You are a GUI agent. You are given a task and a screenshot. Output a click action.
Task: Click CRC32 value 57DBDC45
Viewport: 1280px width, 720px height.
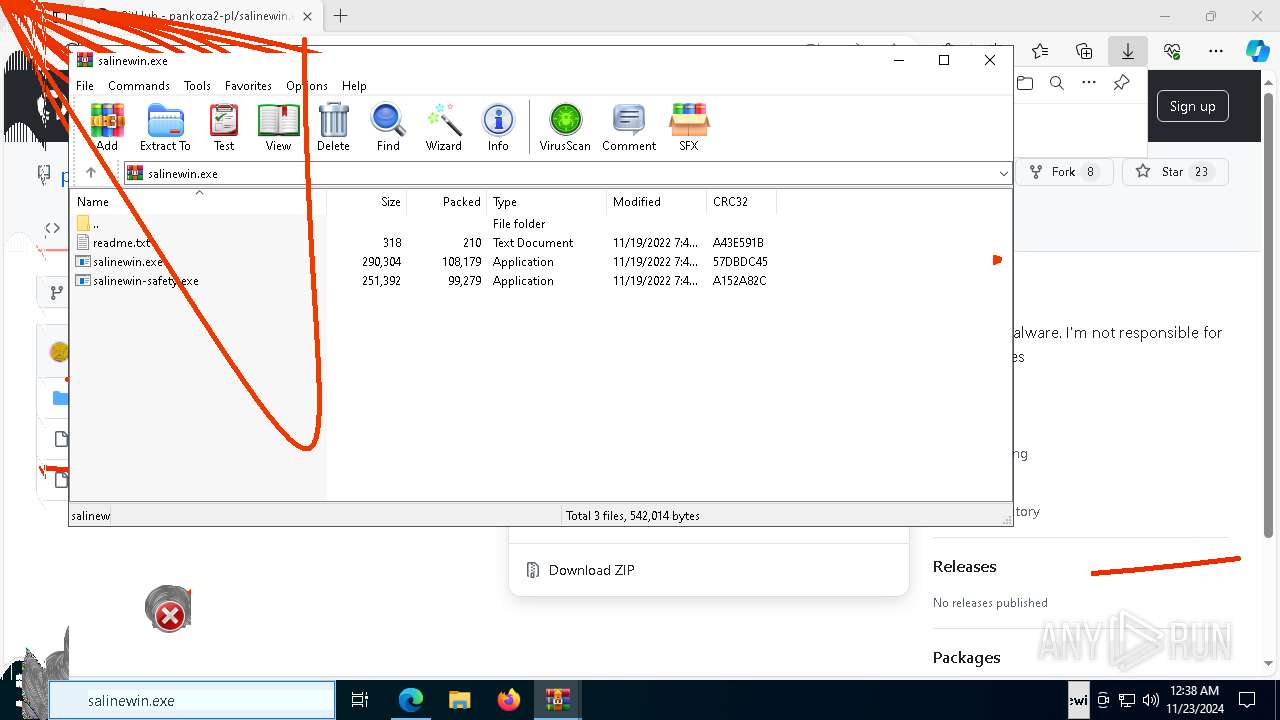click(x=740, y=262)
